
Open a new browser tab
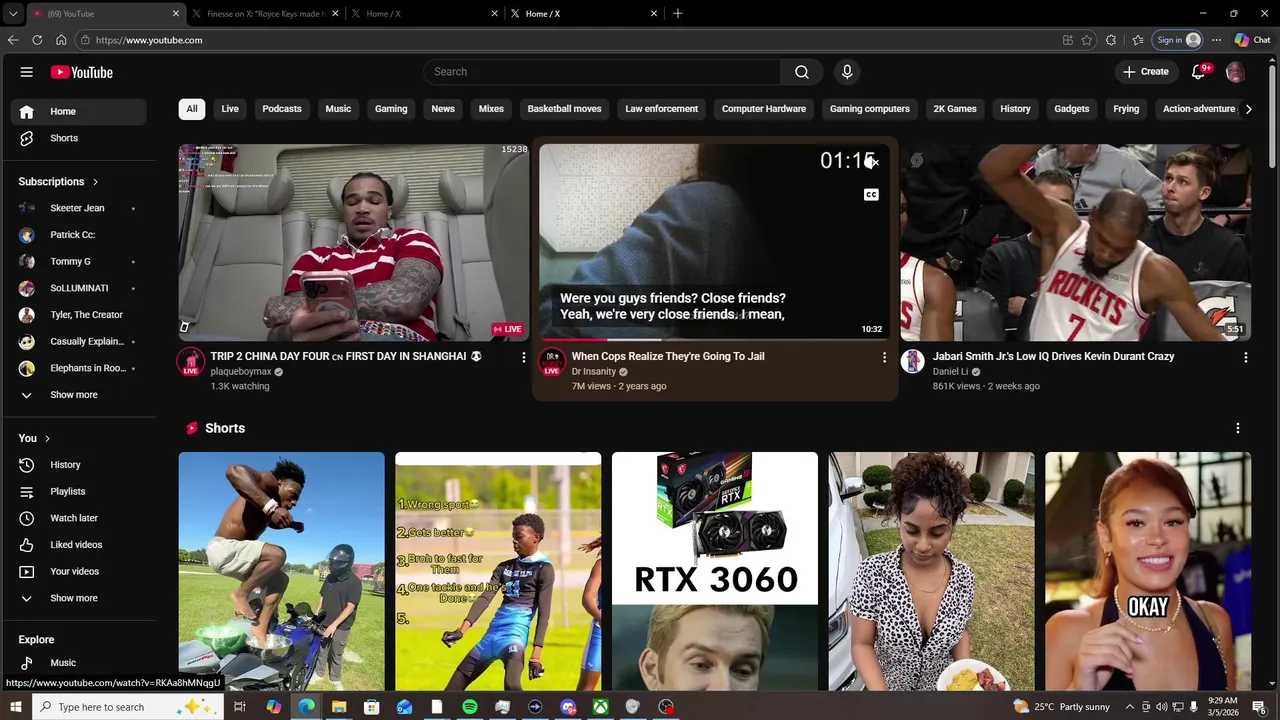tap(678, 14)
